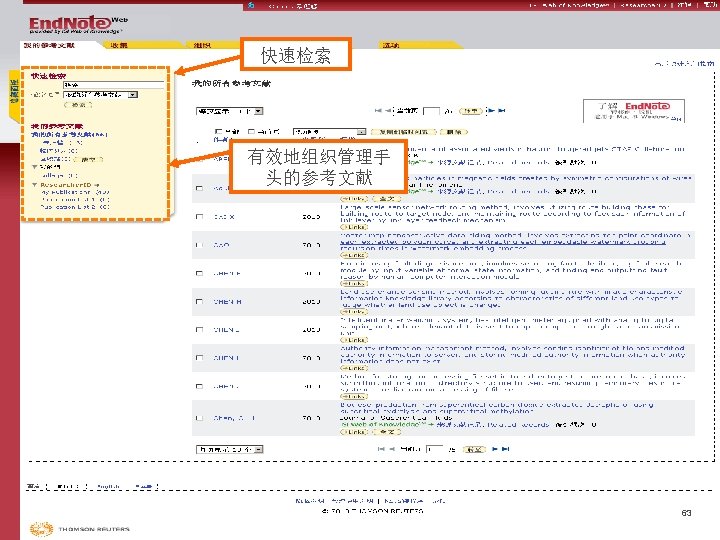Open the Large scale sensor network routing title
The image size is (720, 540).
512,214
